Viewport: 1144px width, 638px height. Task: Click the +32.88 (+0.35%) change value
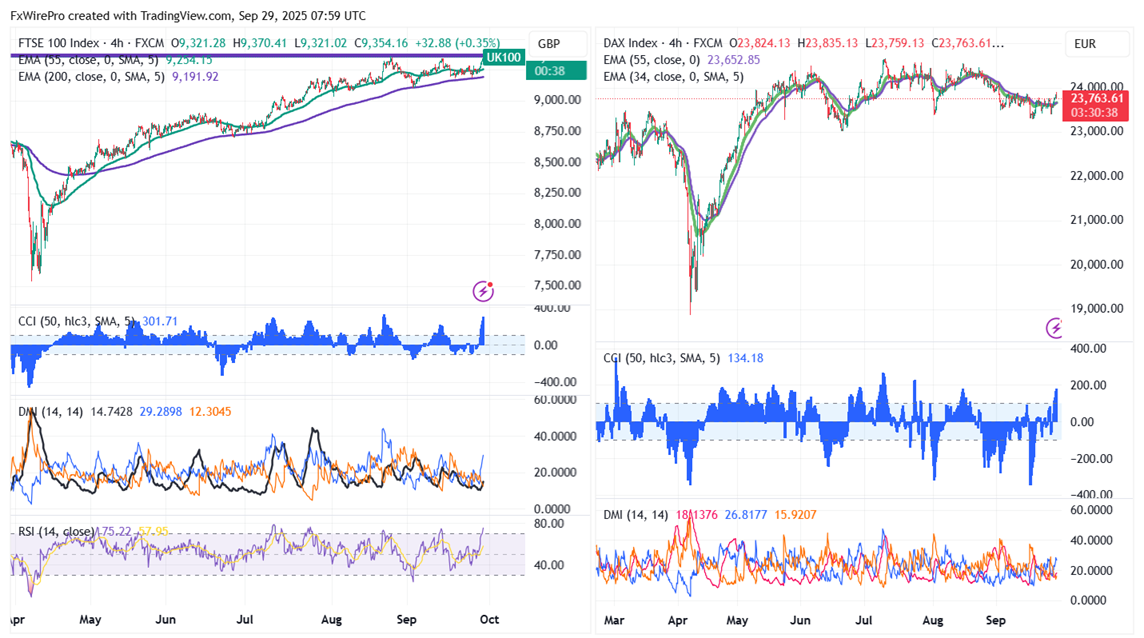[457, 44]
